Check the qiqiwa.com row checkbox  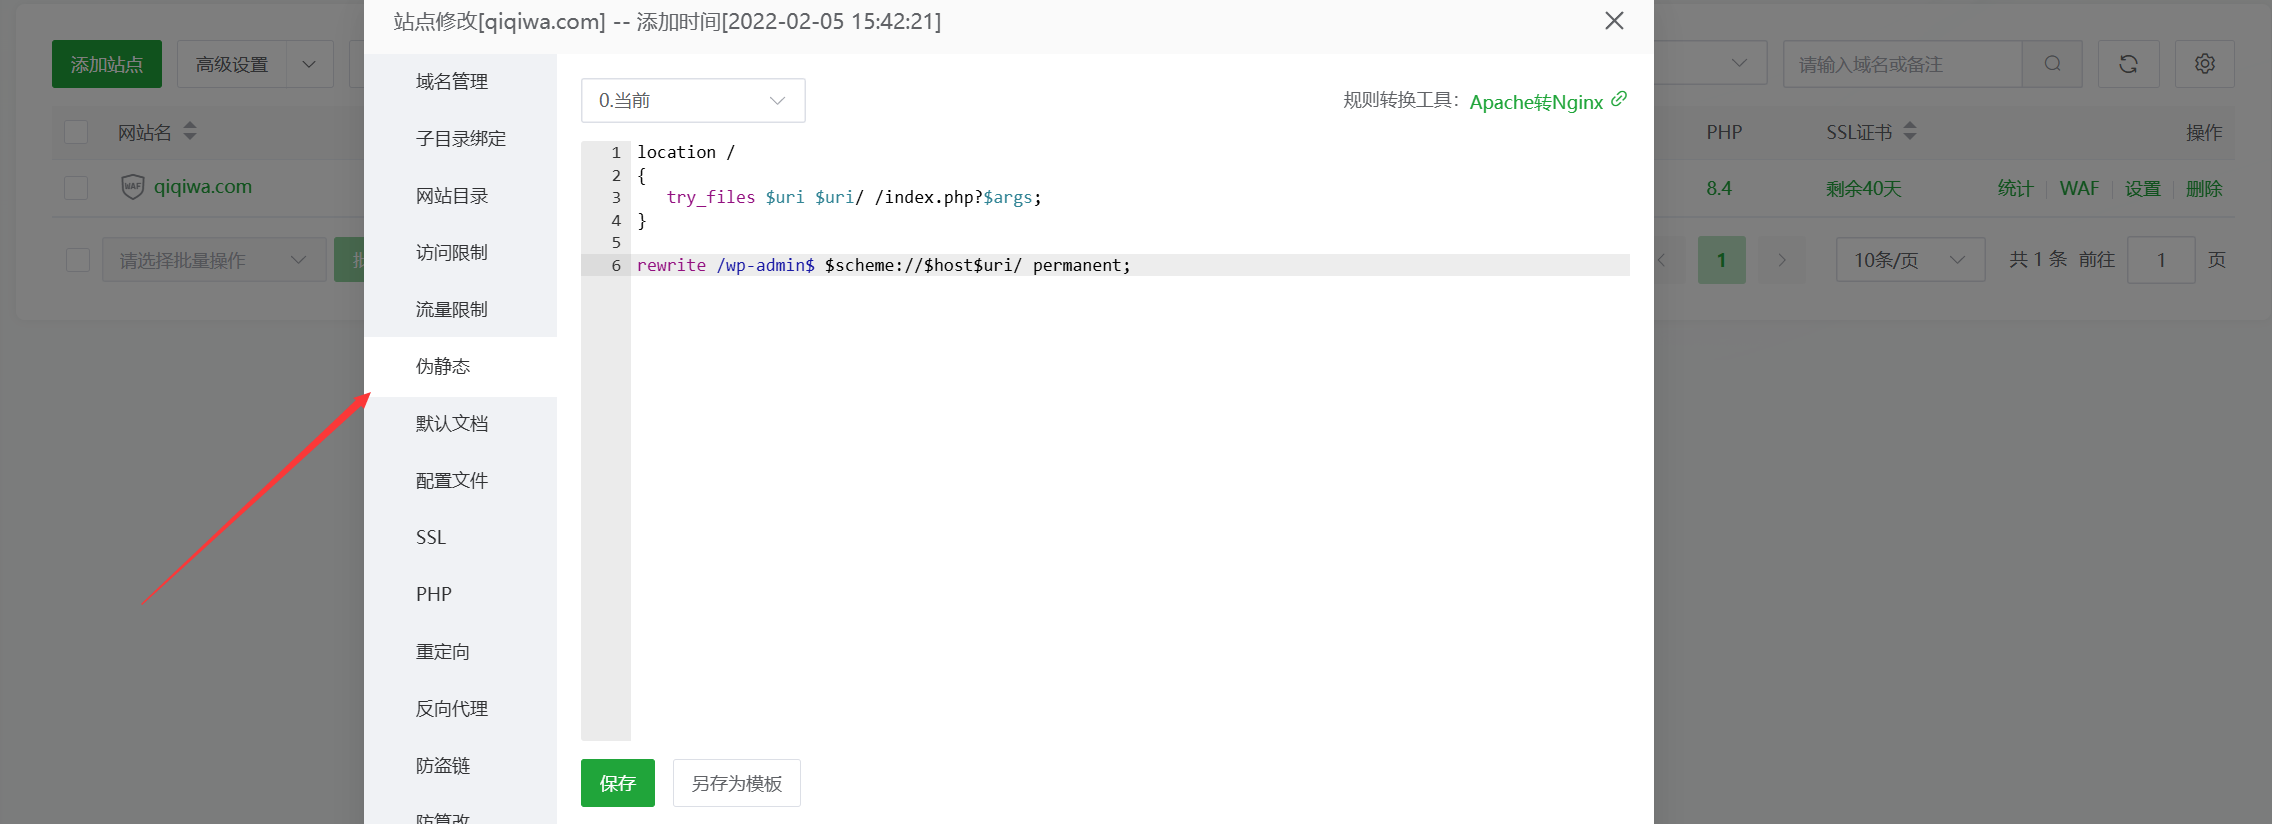click(76, 188)
